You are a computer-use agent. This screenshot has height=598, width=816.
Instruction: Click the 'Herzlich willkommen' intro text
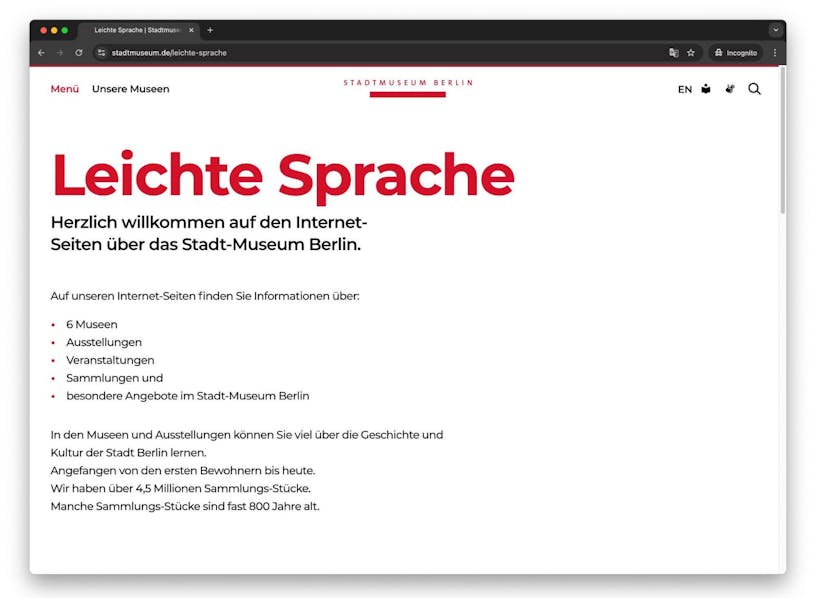[x=209, y=233]
